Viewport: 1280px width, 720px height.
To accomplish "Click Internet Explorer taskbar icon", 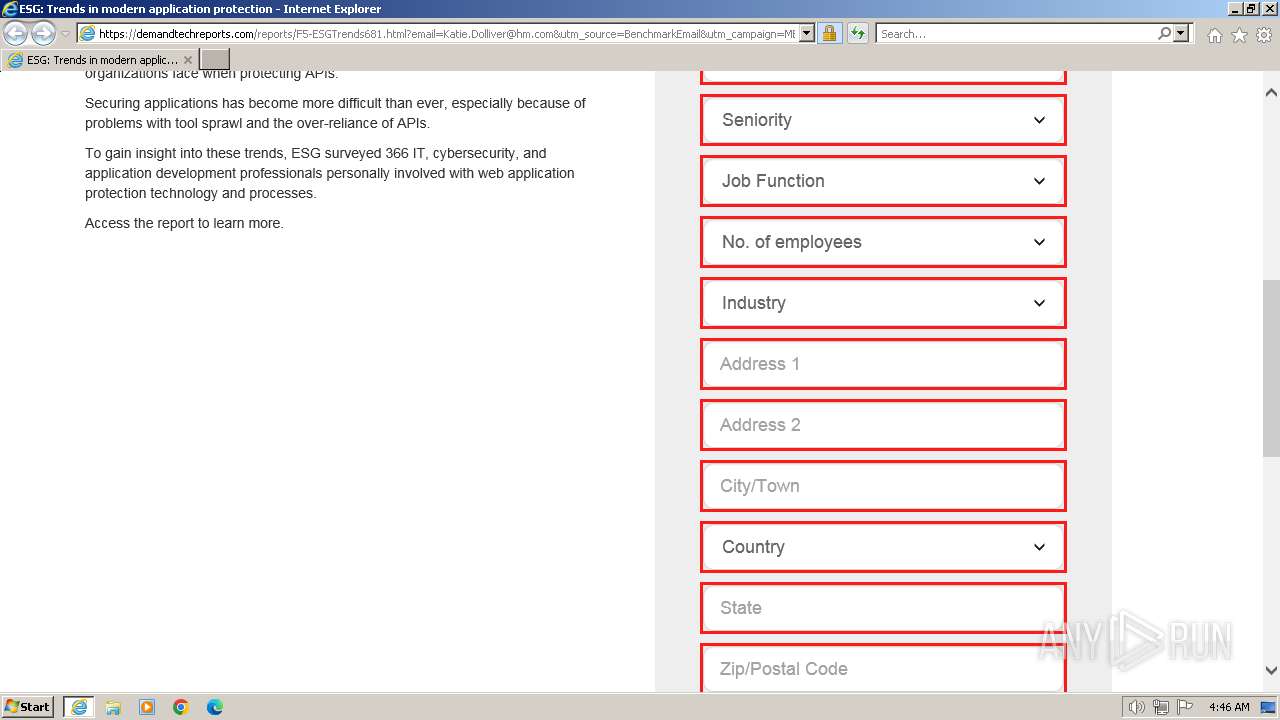I will pyautogui.click(x=79, y=707).
